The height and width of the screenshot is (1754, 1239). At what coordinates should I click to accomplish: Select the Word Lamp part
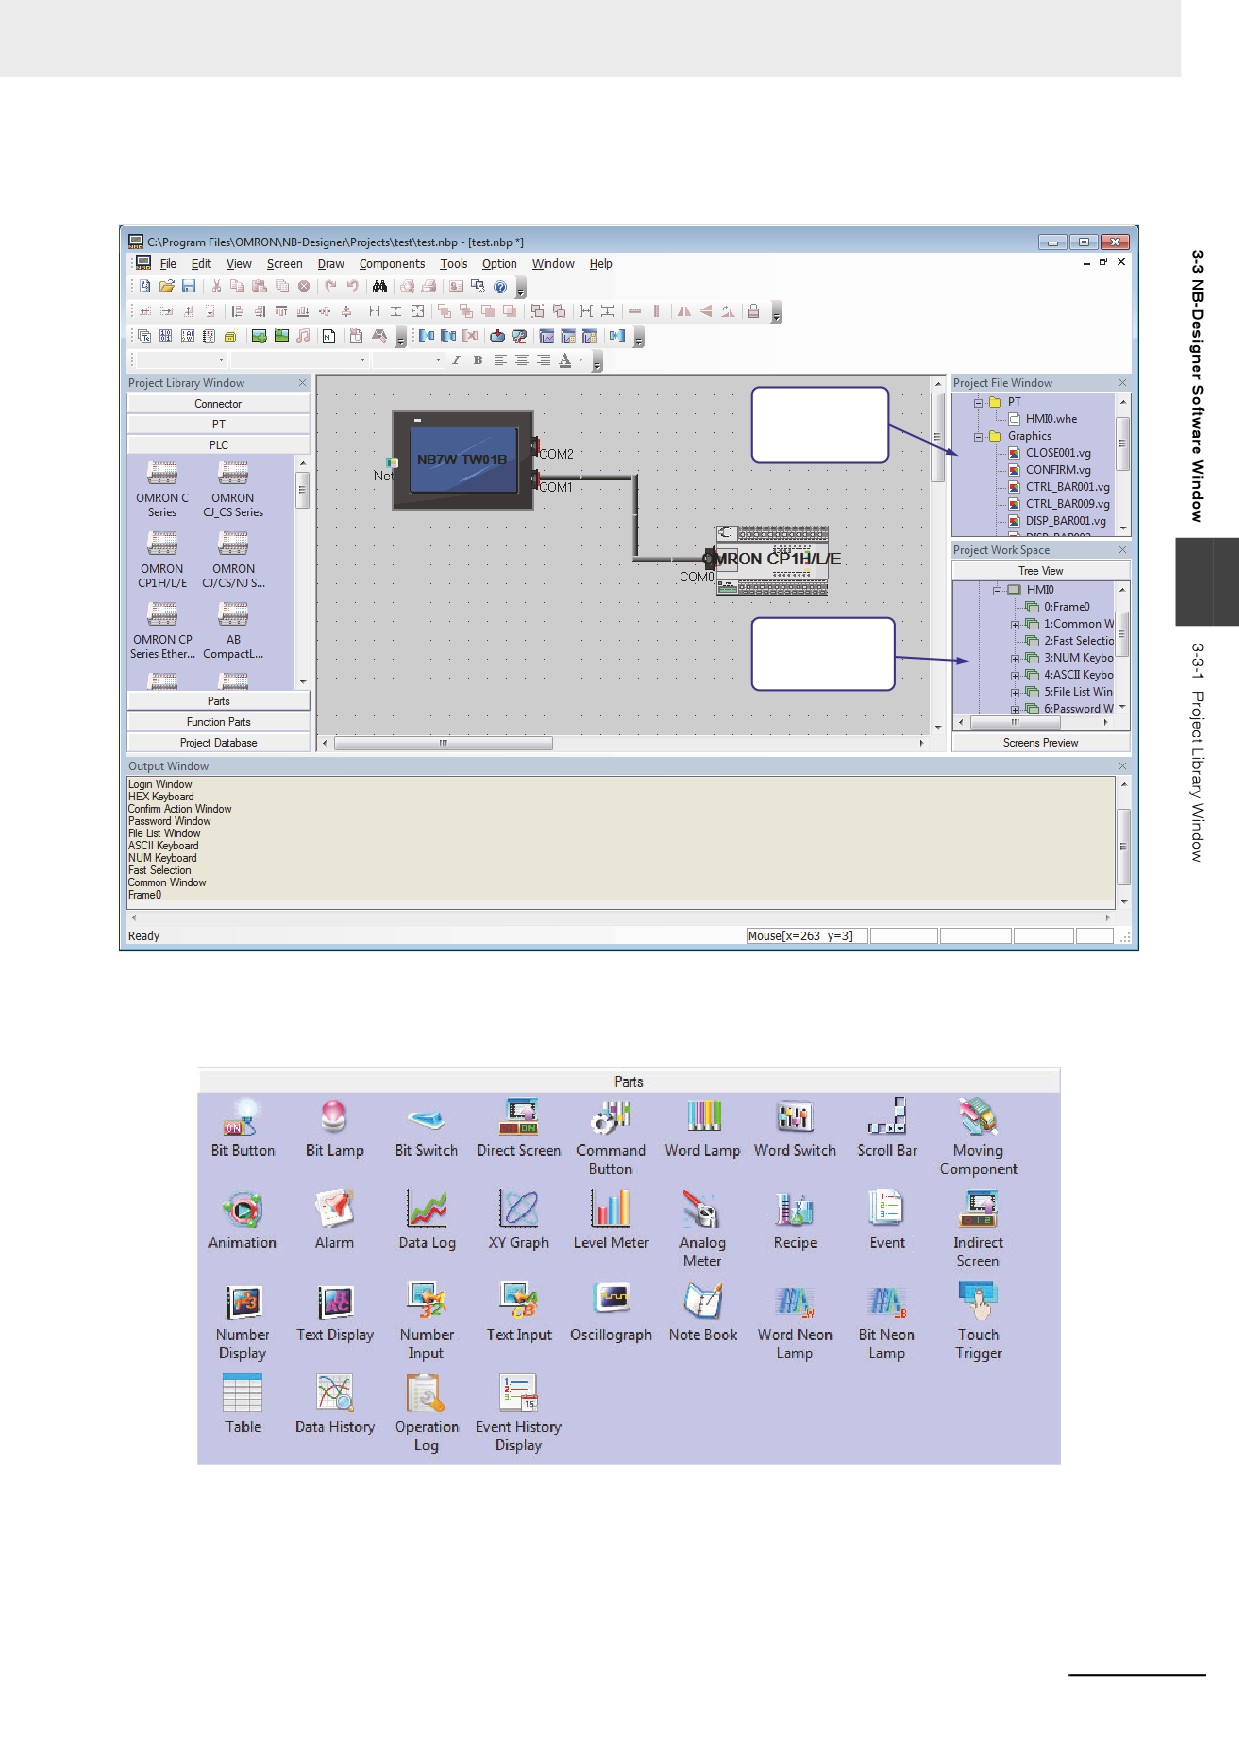tap(703, 1129)
